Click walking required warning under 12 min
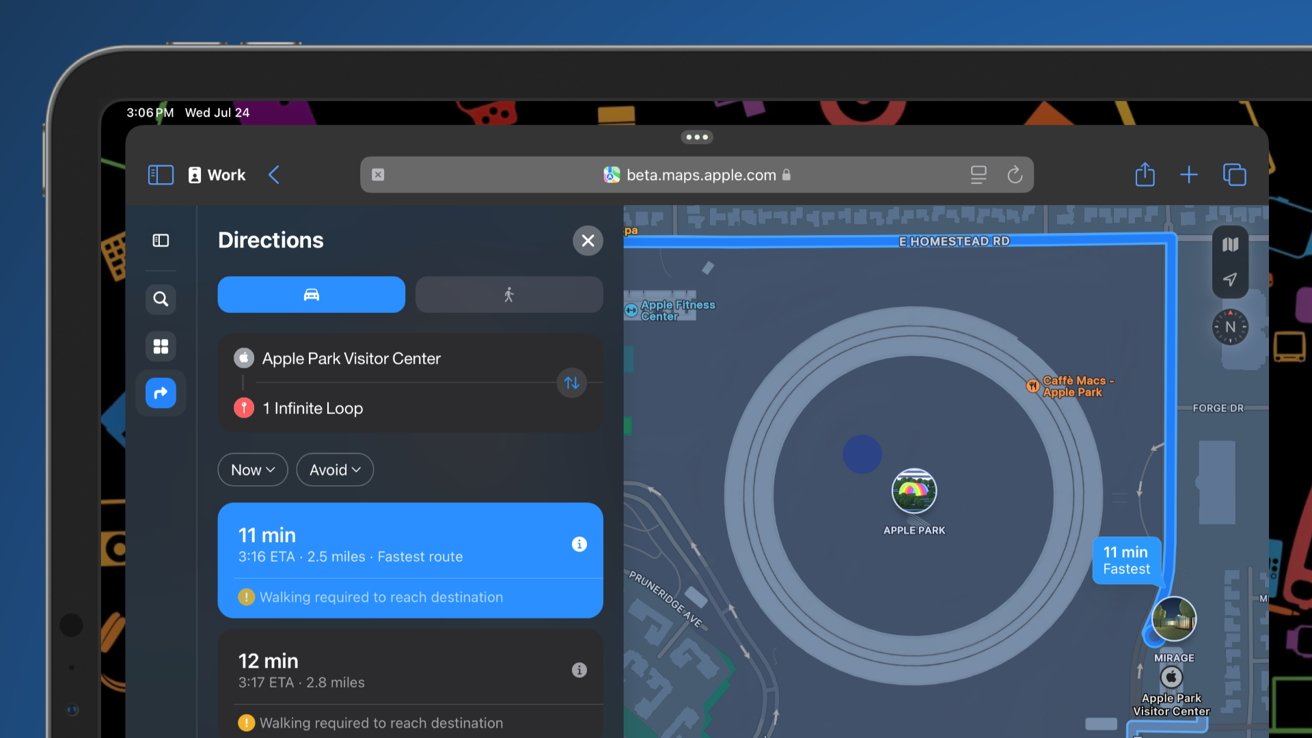 (x=370, y=723)
